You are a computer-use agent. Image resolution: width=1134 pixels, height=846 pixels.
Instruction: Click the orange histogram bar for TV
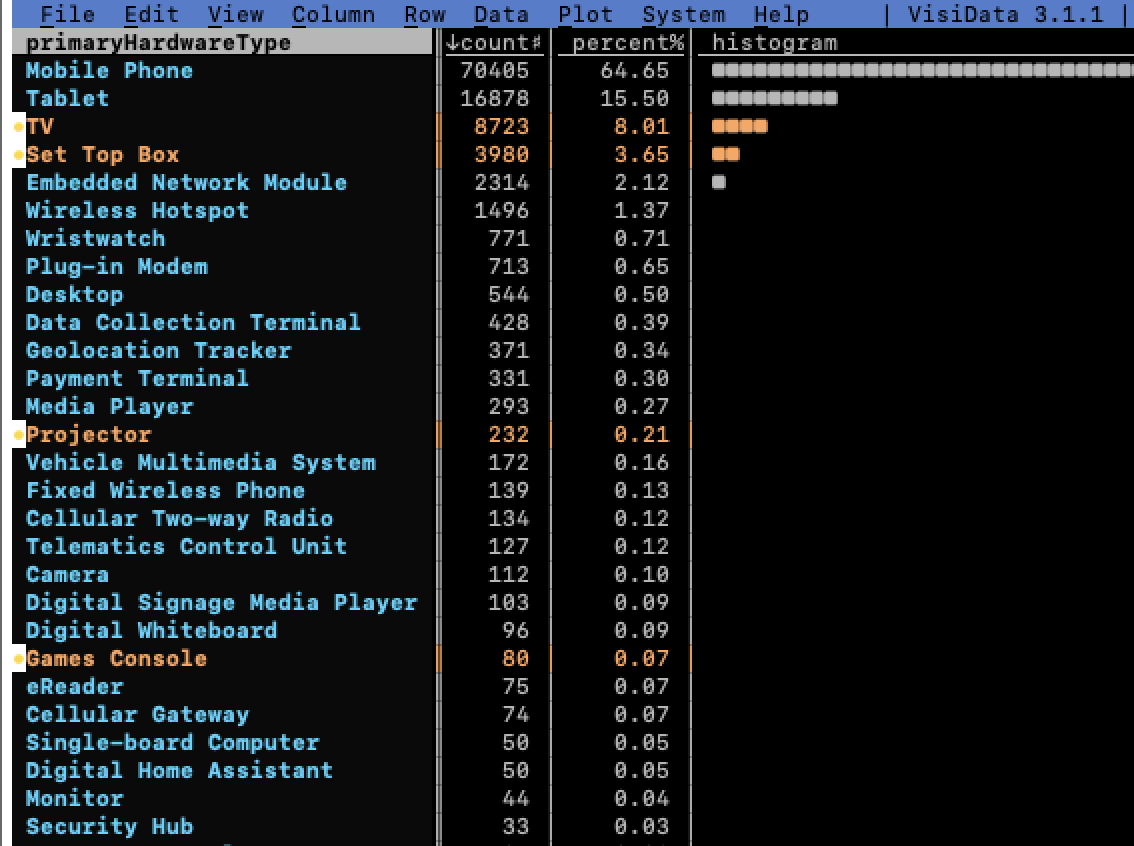739,127
